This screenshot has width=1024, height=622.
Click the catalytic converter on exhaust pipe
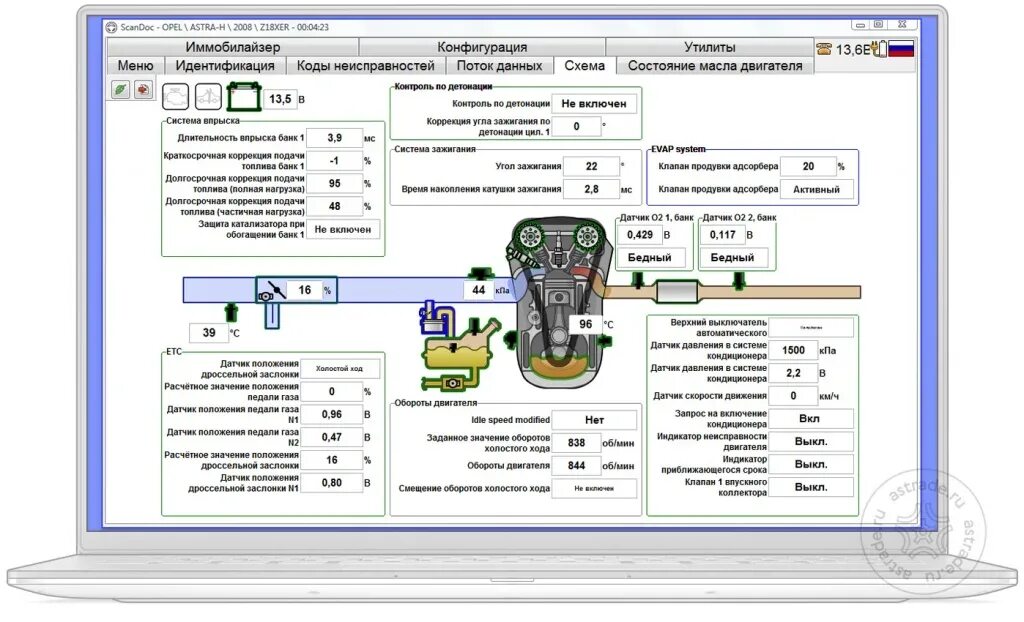(677, 291)
